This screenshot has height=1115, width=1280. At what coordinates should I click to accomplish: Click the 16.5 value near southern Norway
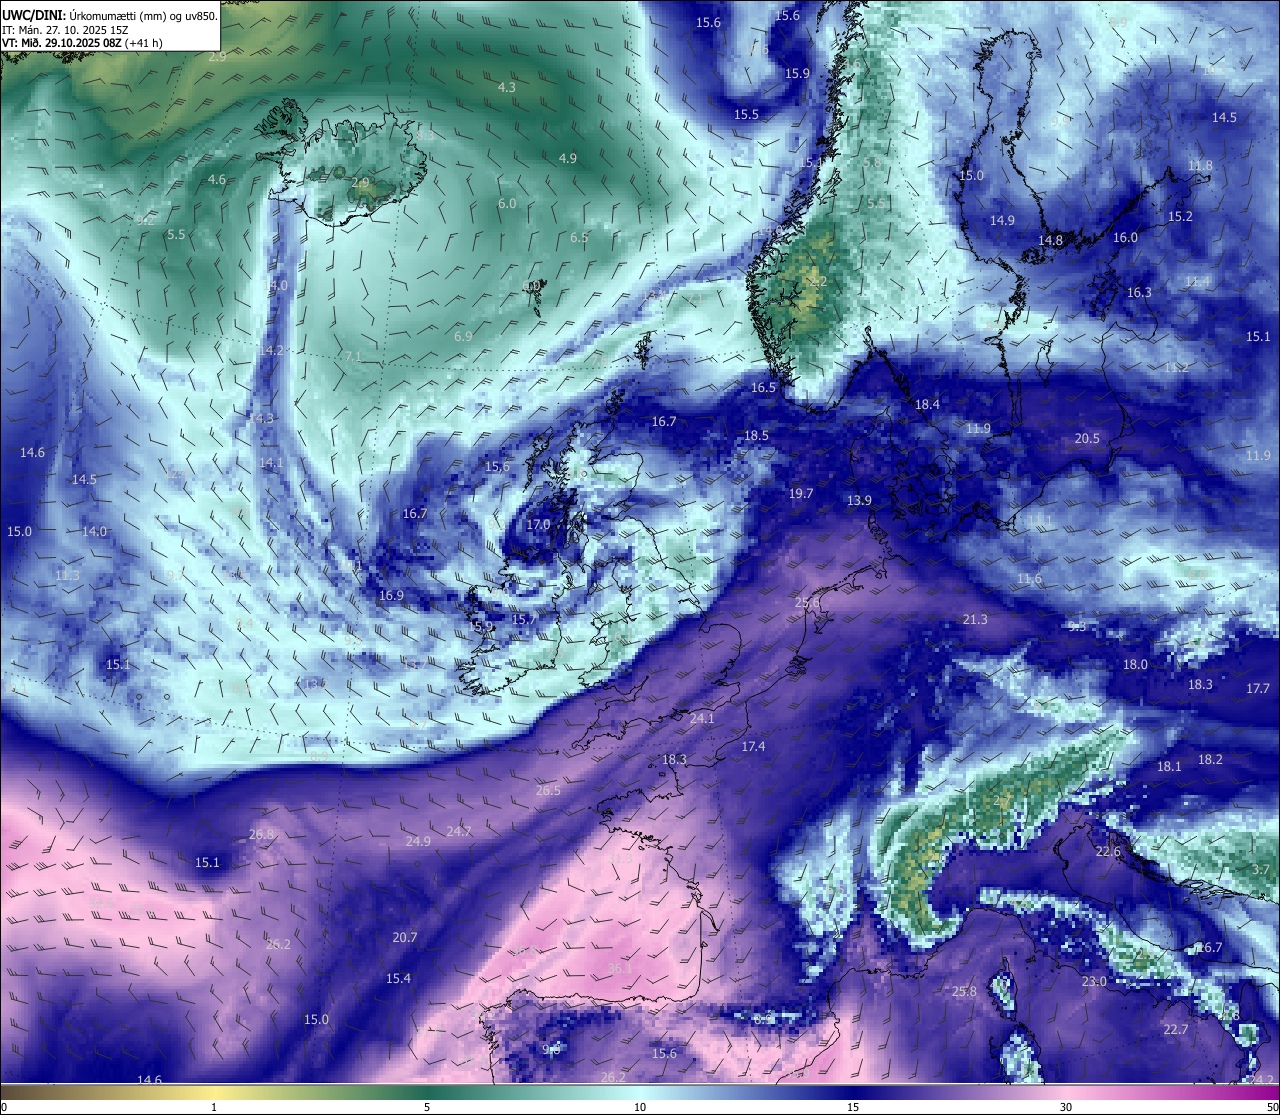(x=763, y=387)
